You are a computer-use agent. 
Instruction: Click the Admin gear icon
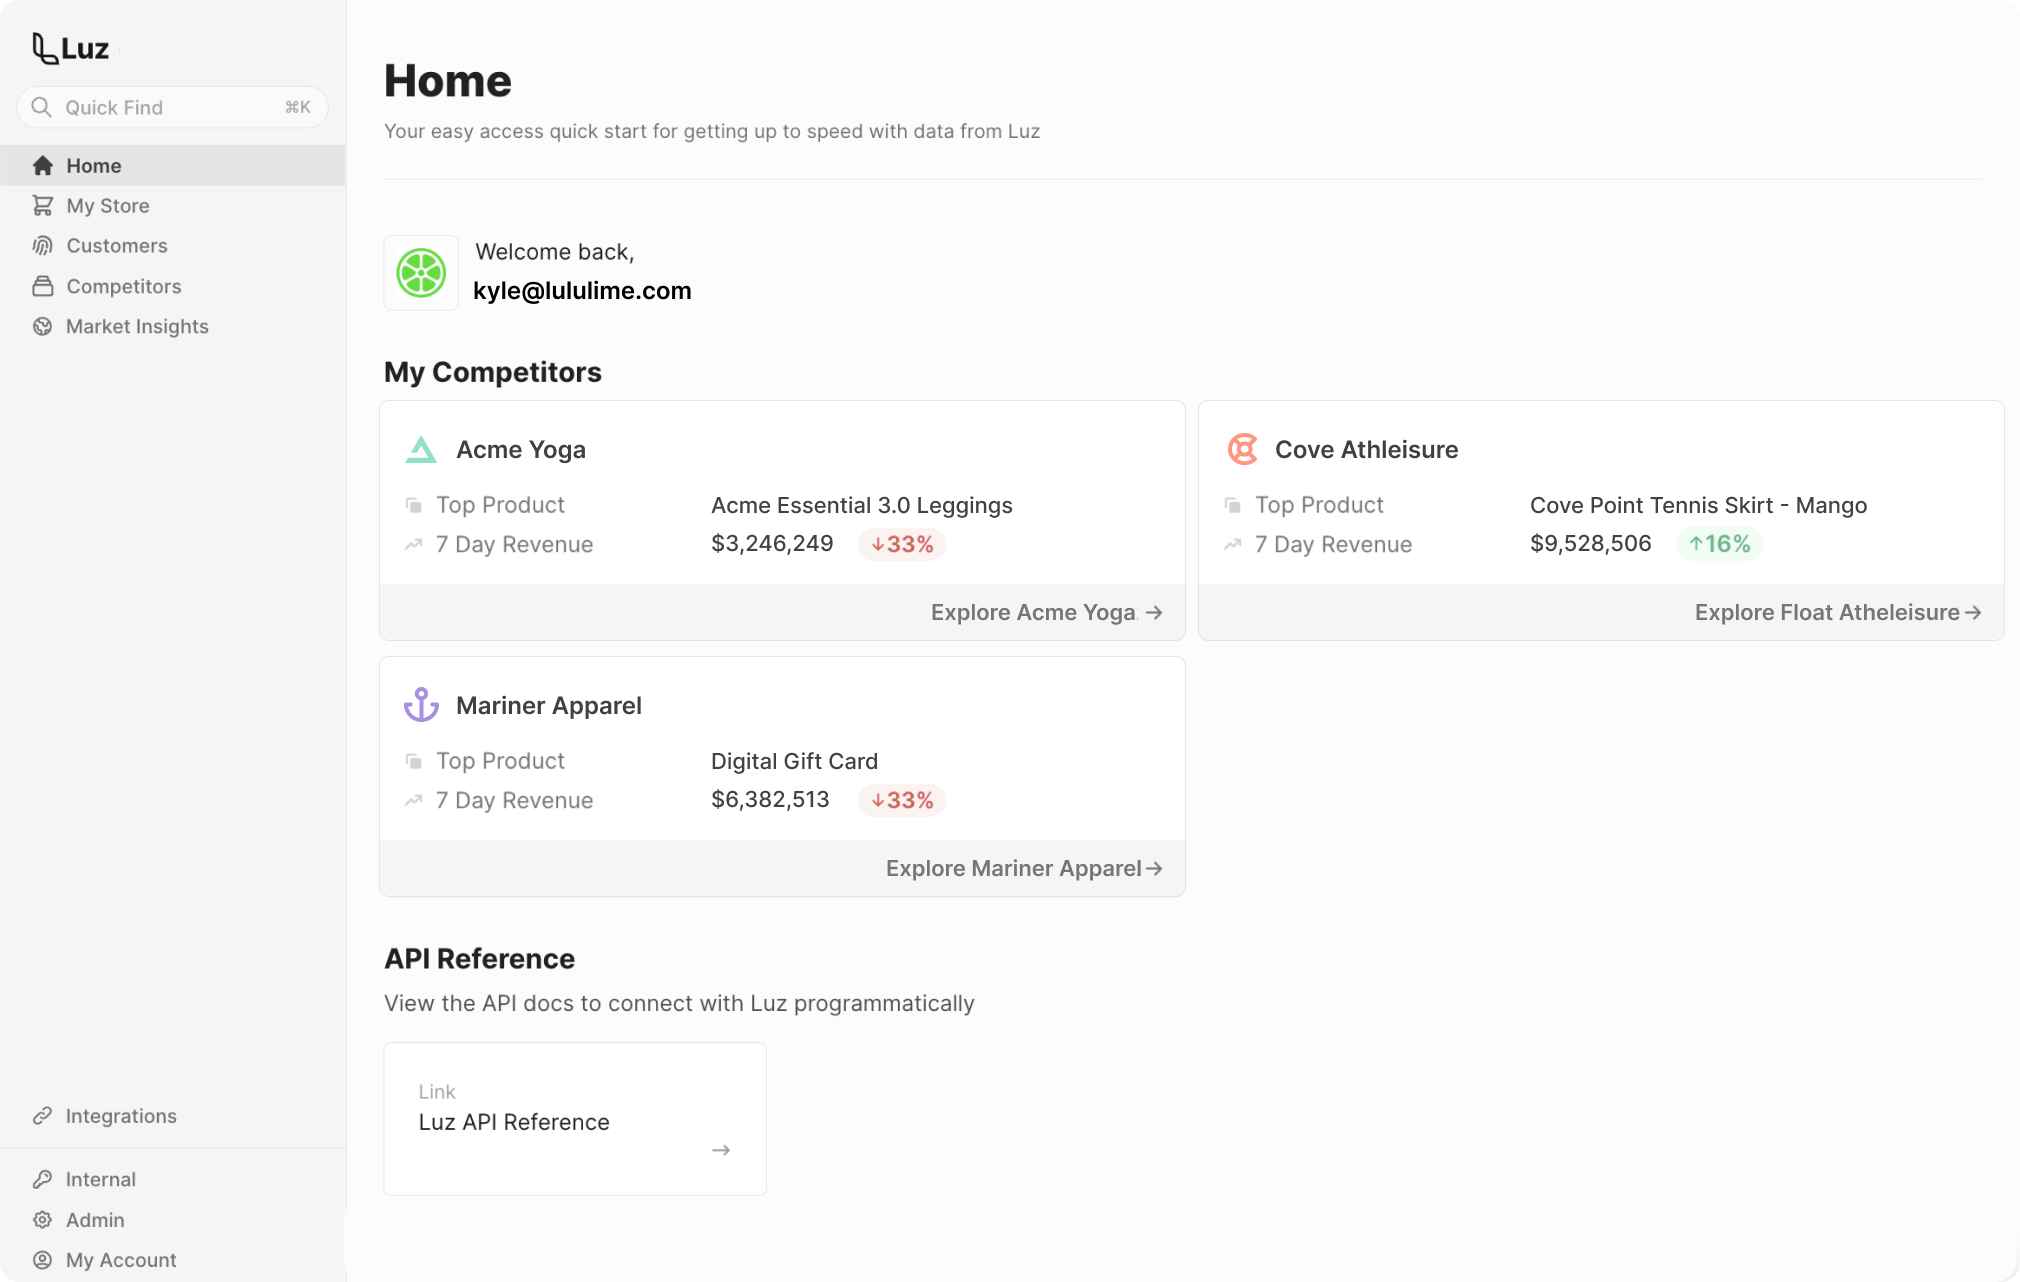(42, 1220)
